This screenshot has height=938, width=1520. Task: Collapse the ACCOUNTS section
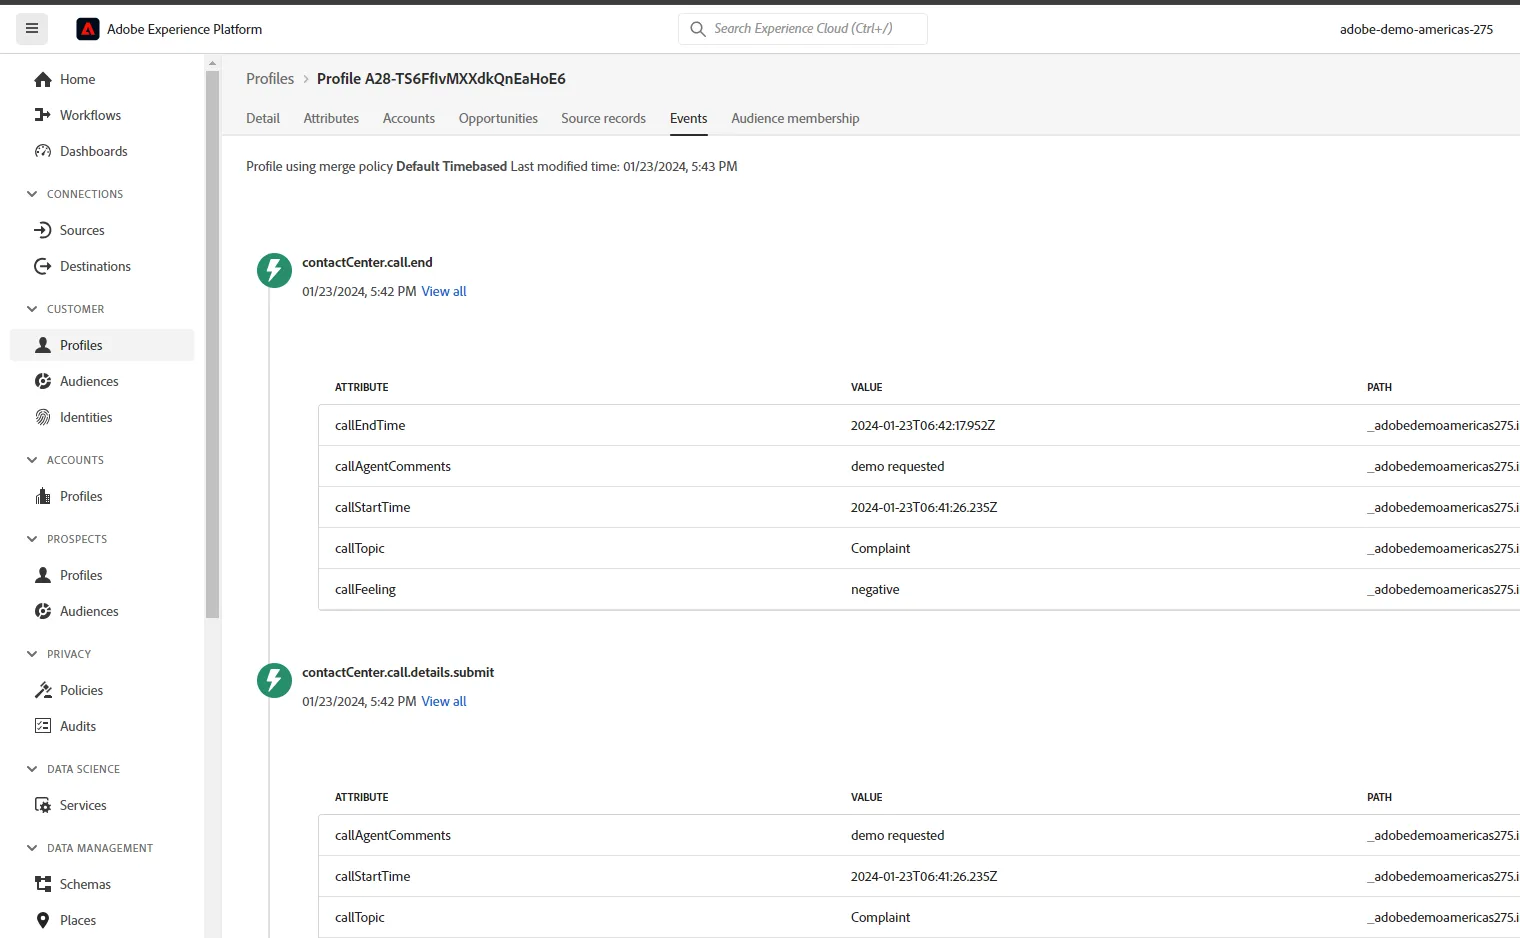point(32,460)
